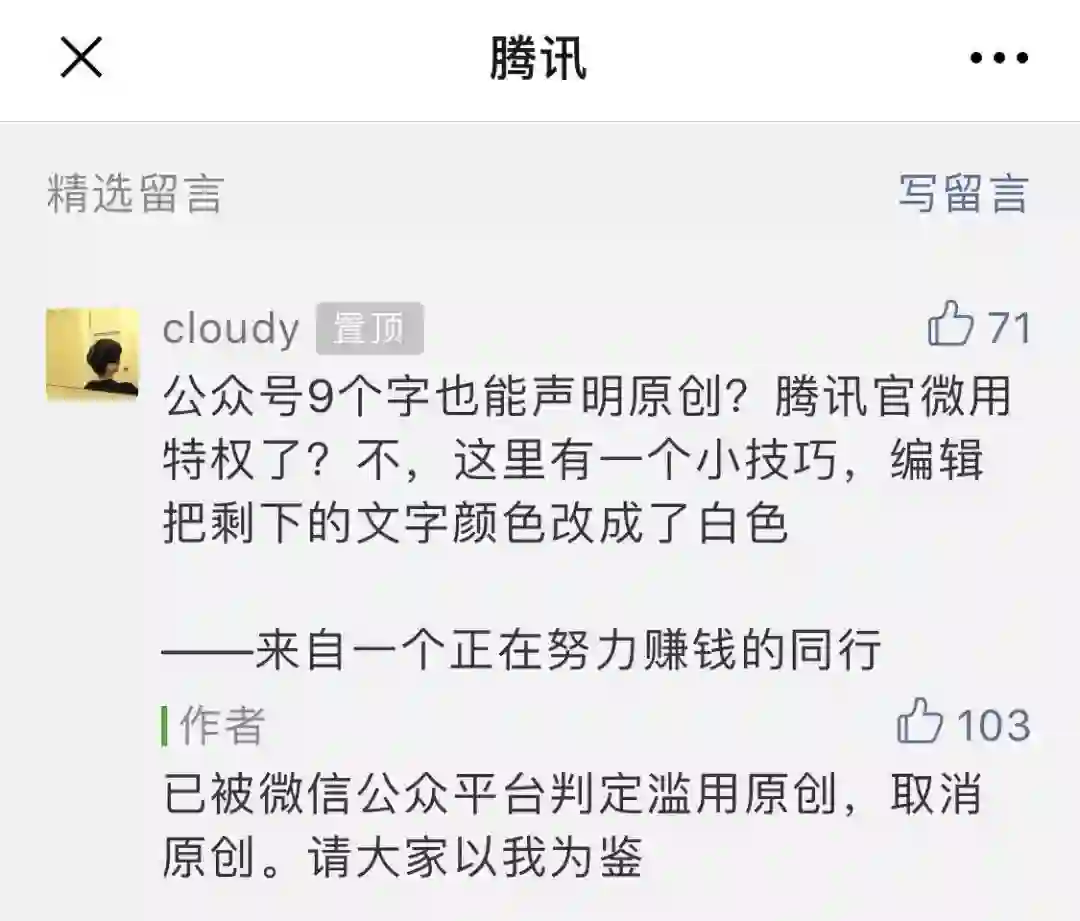Tap the 103 likes count on author reply

pyautogui.click(x=993, y=725)
